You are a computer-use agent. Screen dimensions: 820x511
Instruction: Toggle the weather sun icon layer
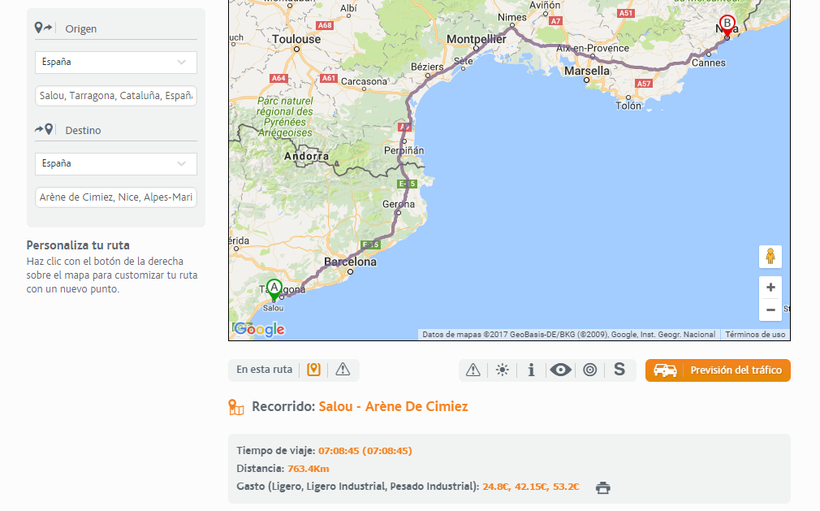point(502,370)
